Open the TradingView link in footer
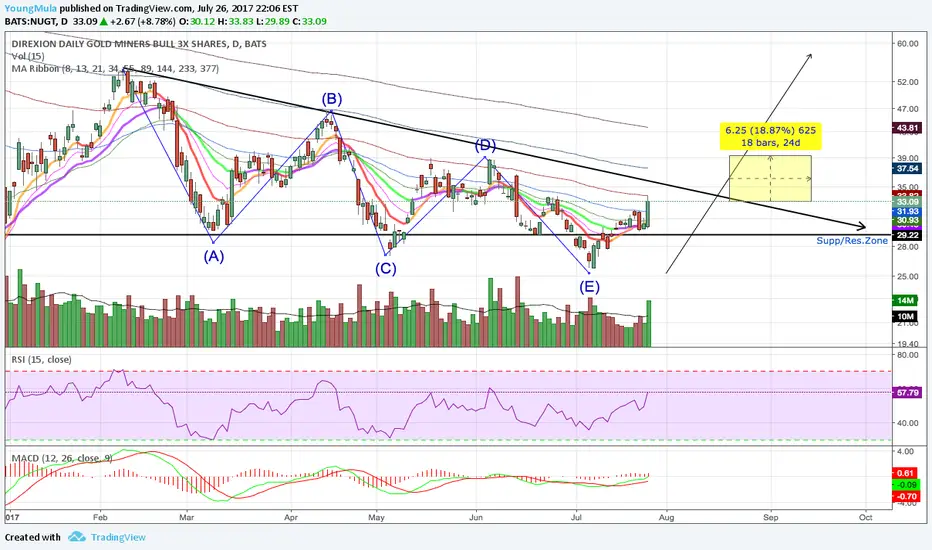The height and width of the screenshot is (550, 932). 118,537
